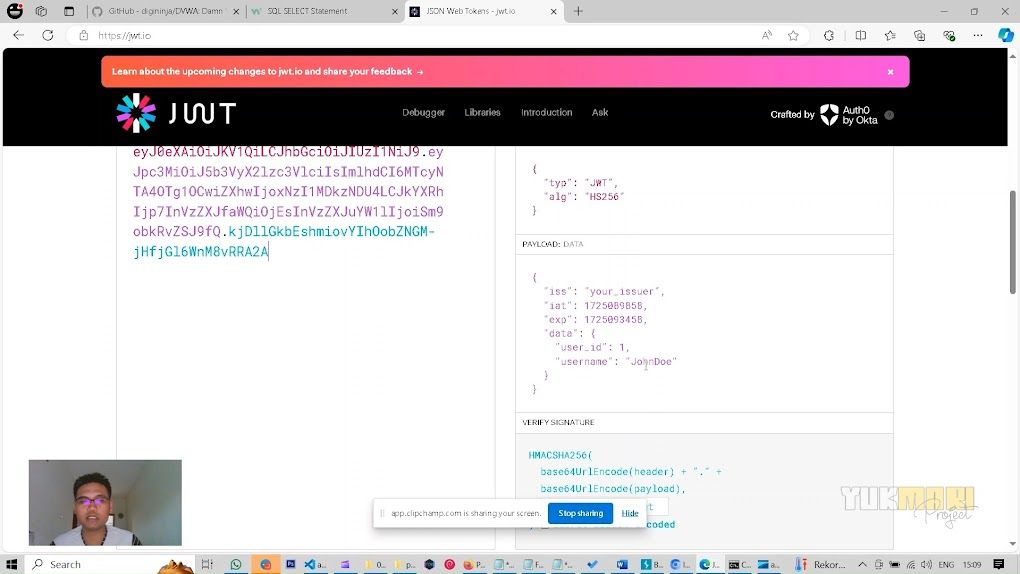Click the exp value 1725093458
The height and width of the screenshot is (574, 1020).
(x=615, y=320)
